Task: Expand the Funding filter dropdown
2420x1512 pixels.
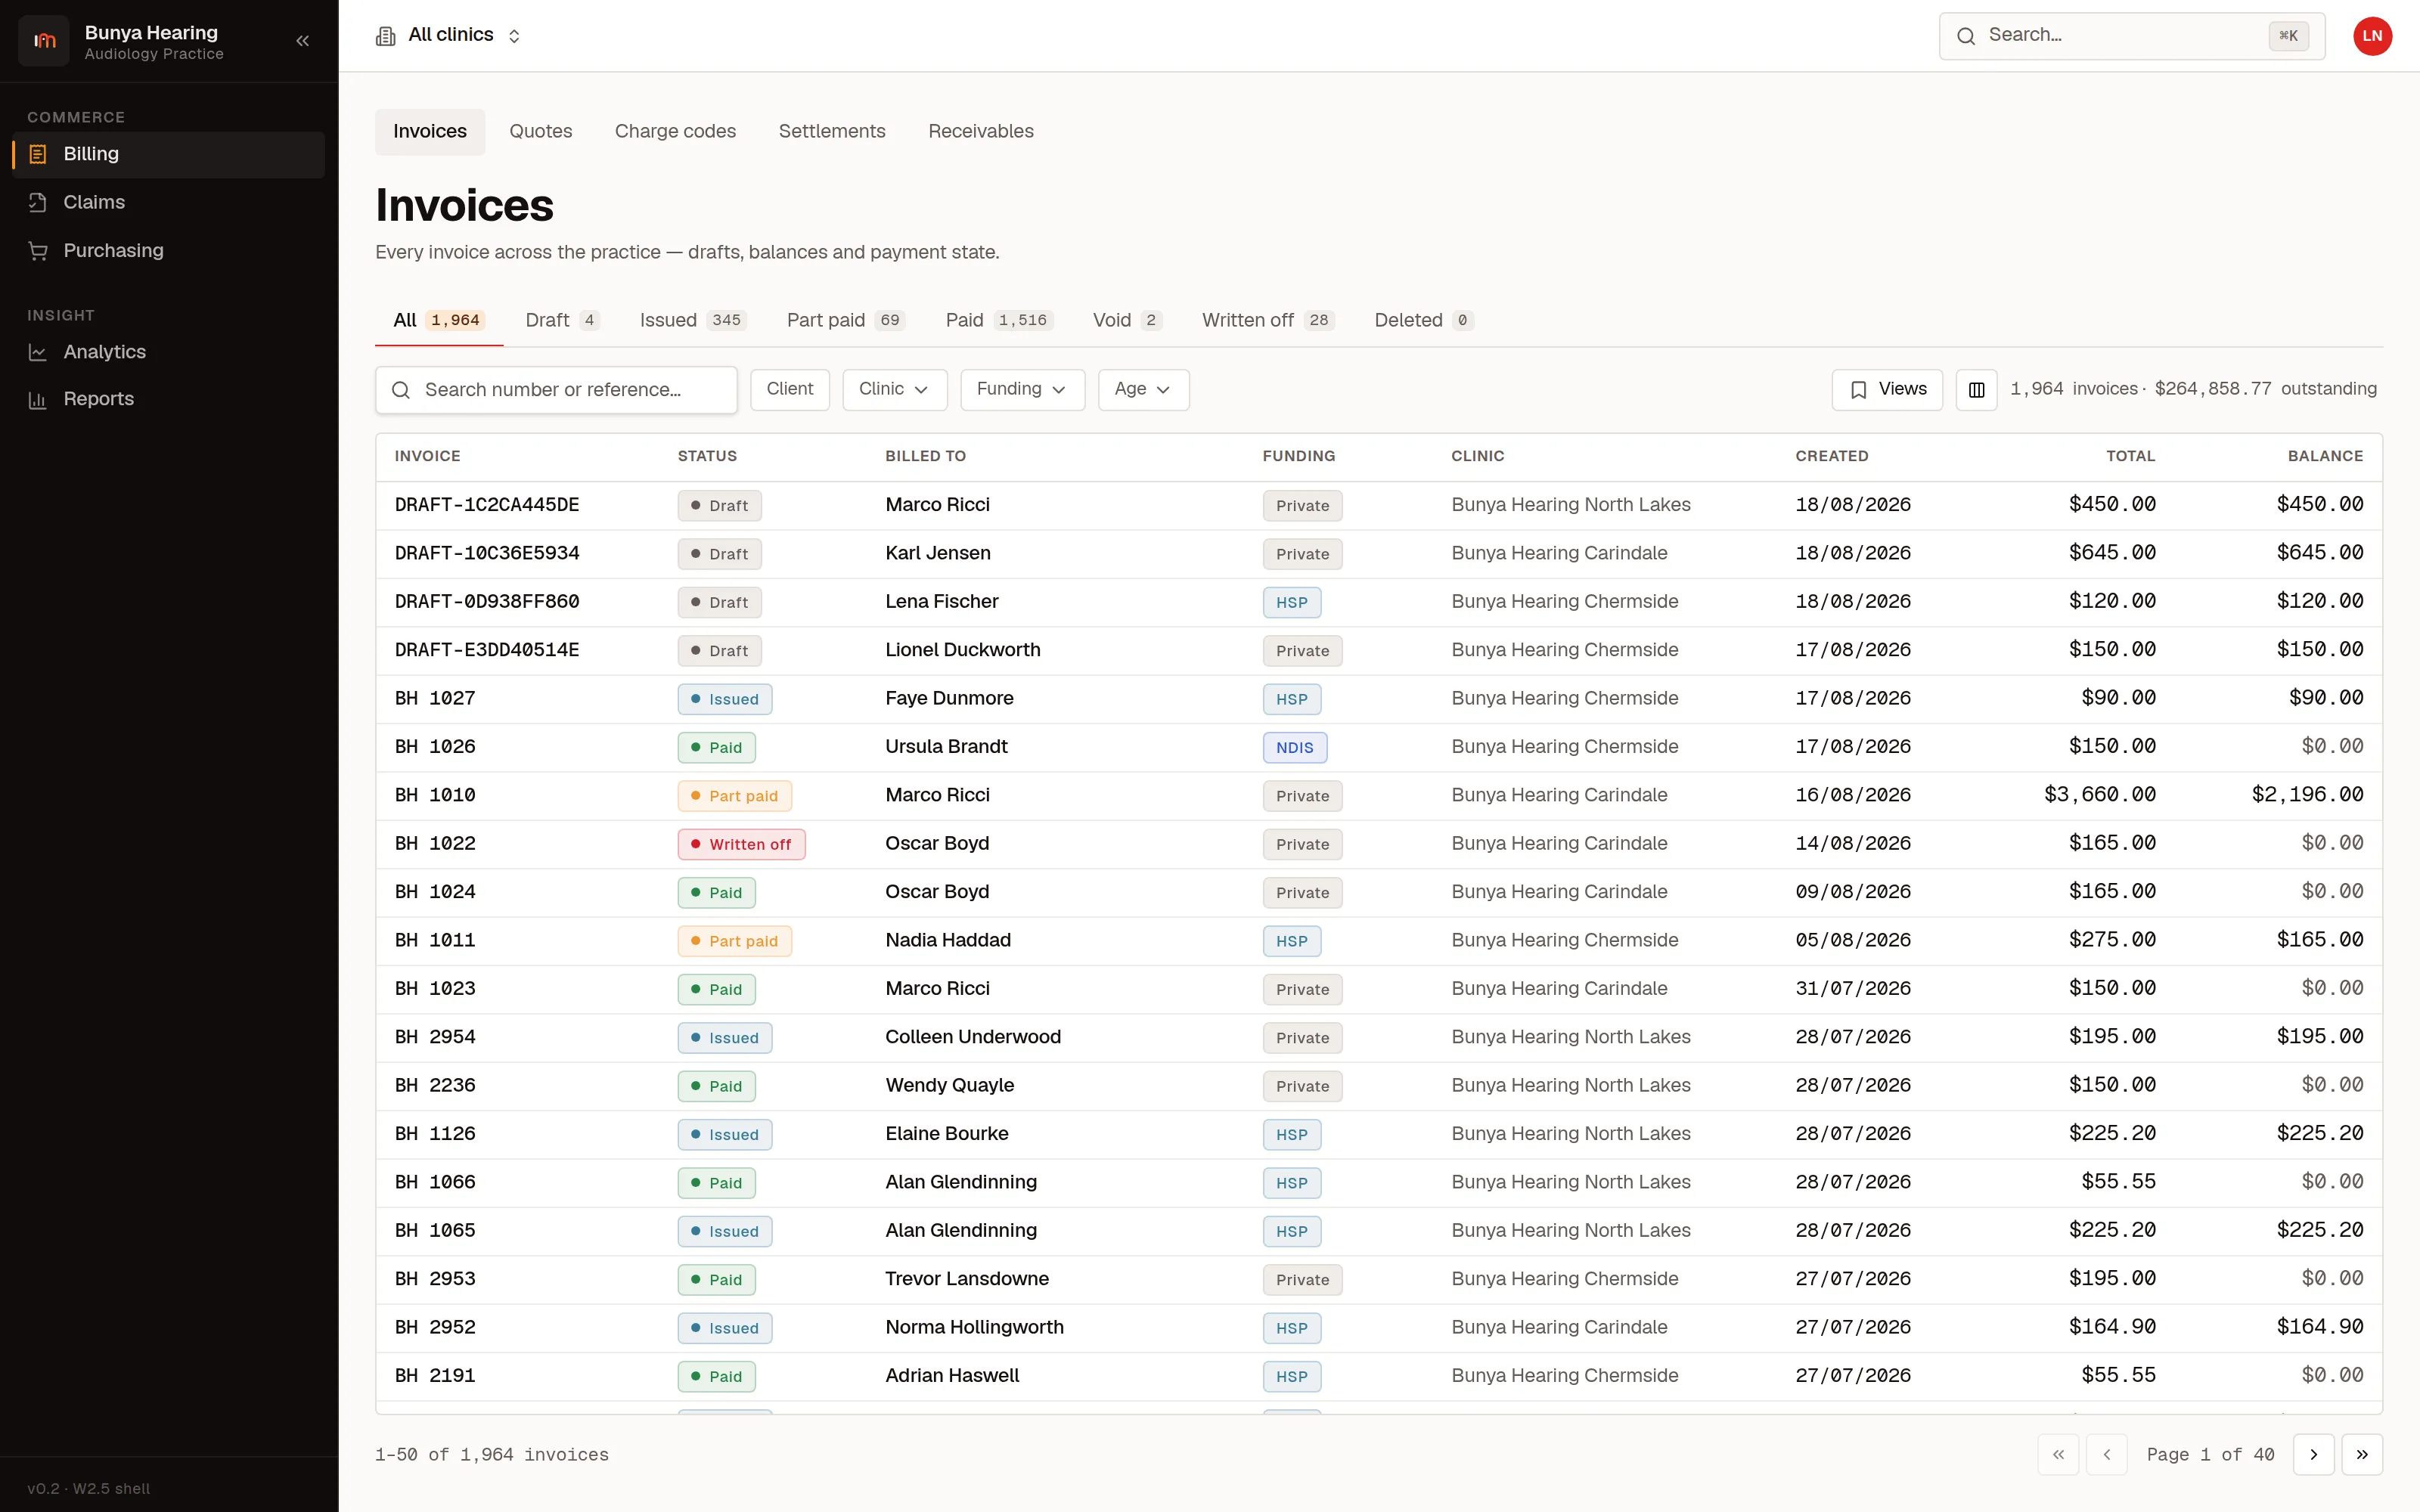Action: coord(1022,390)
